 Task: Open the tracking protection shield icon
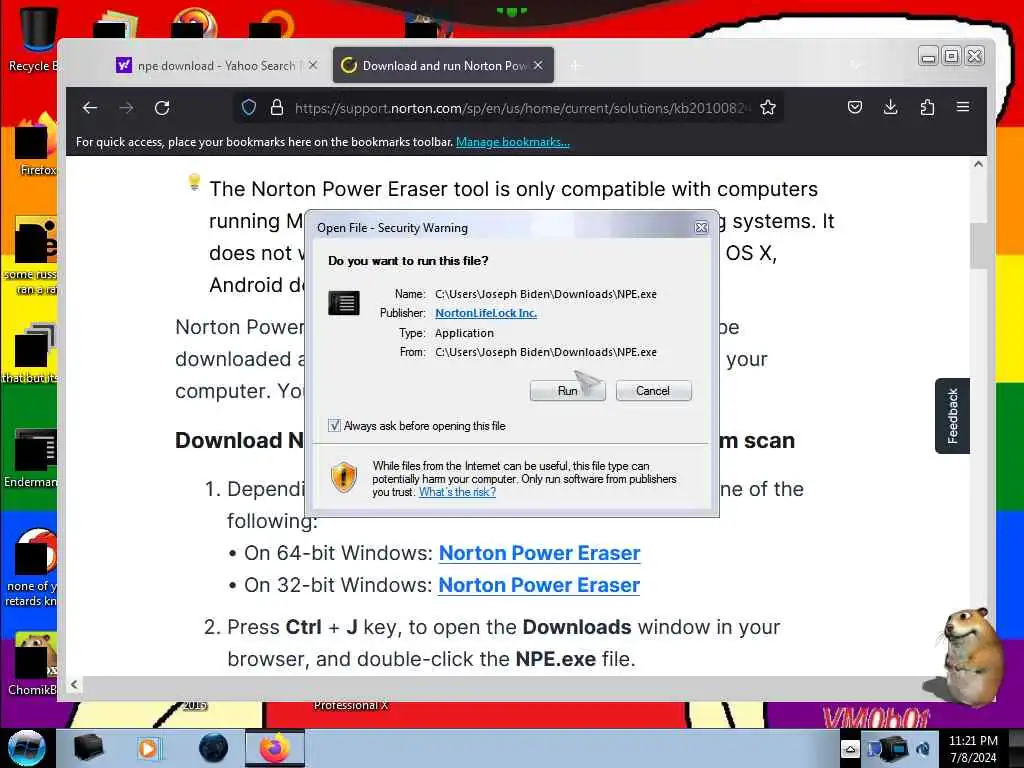point(249,108)
